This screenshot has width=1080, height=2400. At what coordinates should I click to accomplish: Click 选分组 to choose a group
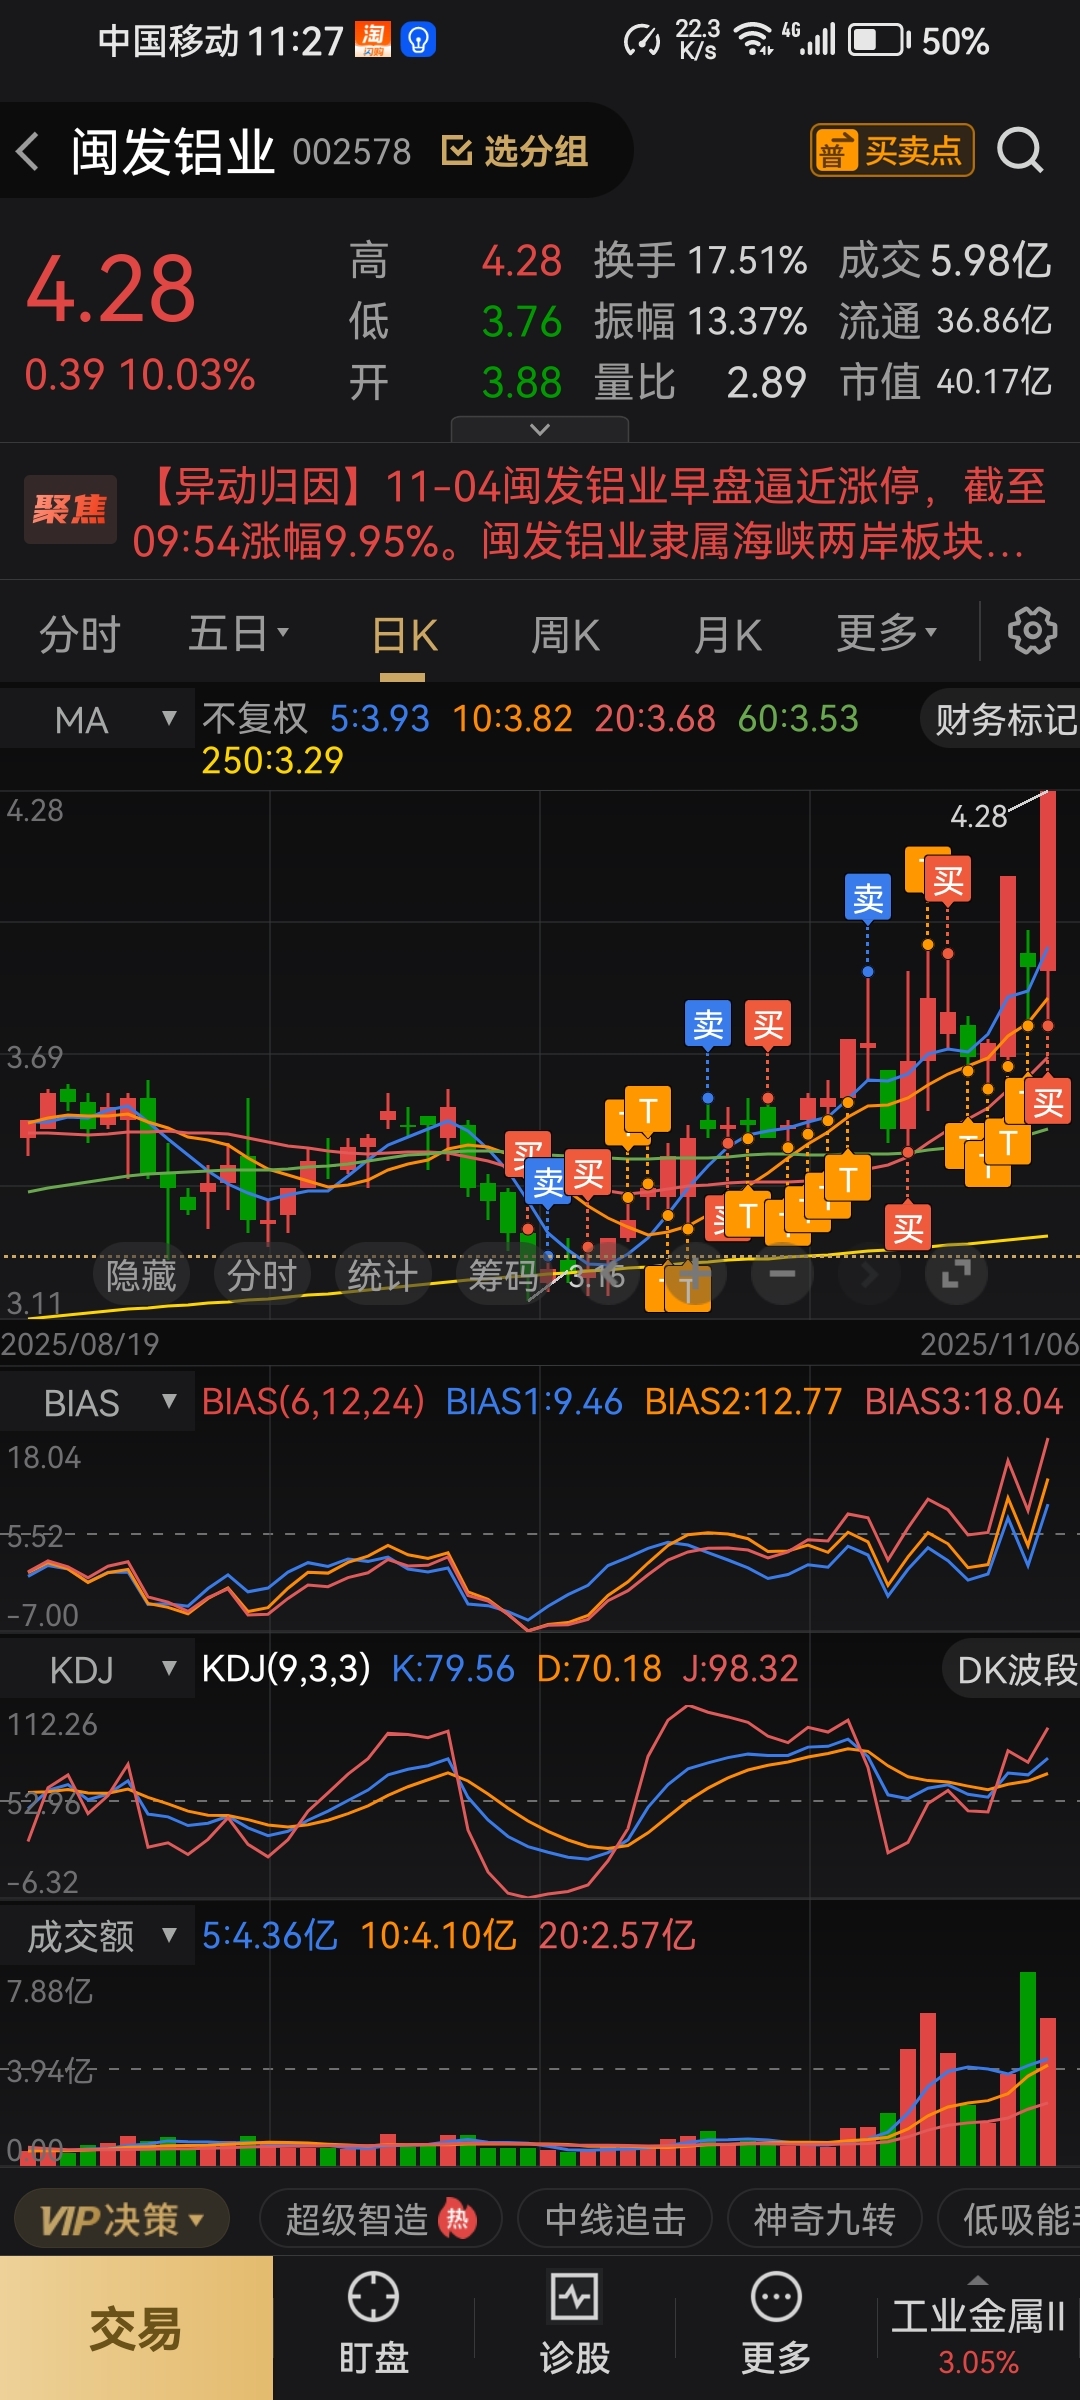click(515, 151)
